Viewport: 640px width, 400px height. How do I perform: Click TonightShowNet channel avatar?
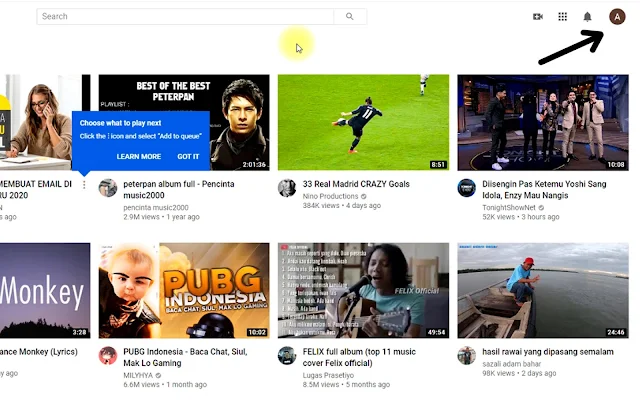pyautogui.click(x=467, y=188)
